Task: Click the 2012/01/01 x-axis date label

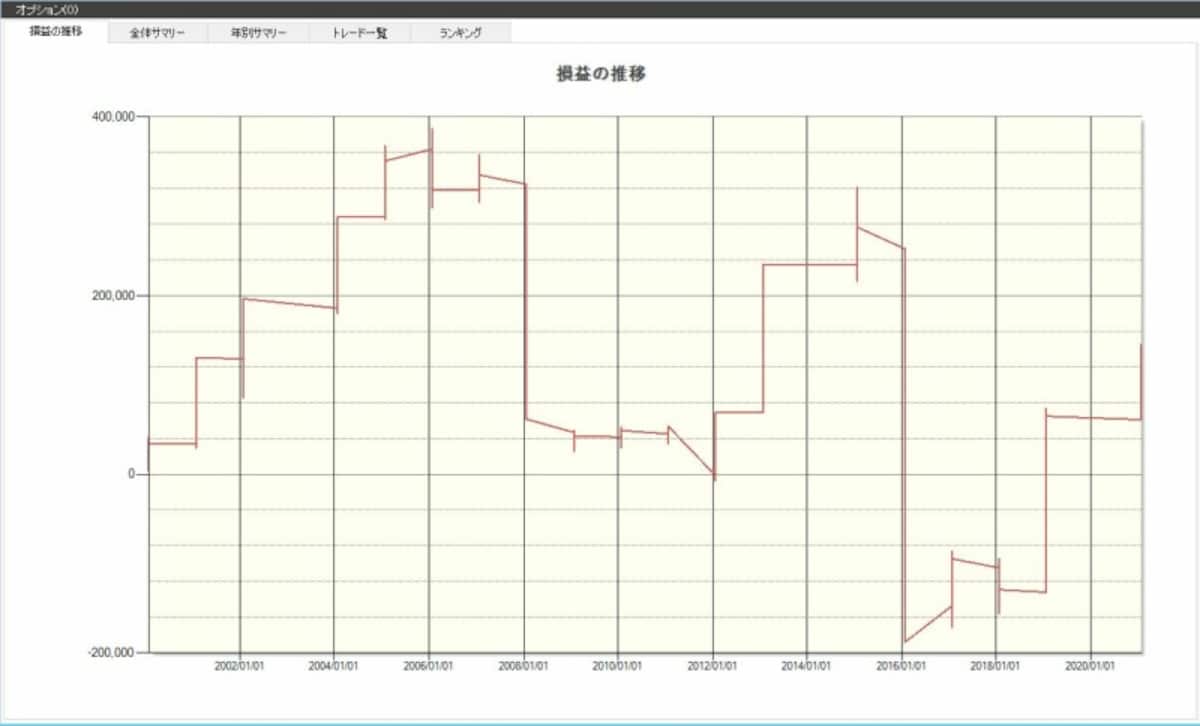Action: [x=713, y=665]
